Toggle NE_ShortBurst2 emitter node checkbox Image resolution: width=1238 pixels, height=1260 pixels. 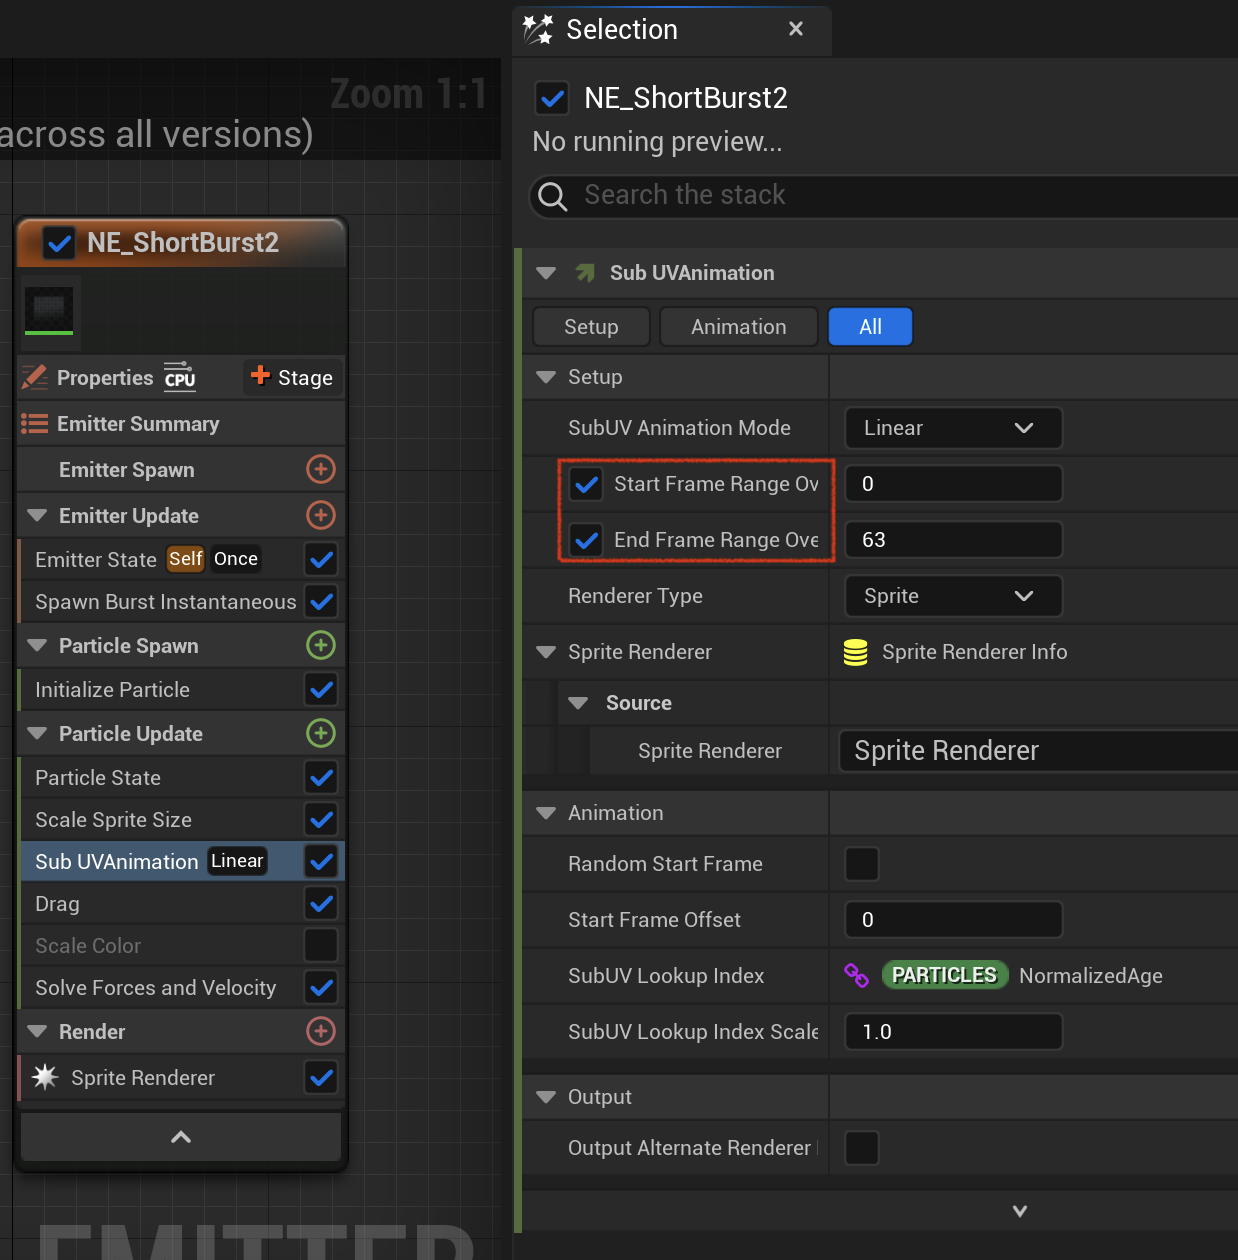60,243
